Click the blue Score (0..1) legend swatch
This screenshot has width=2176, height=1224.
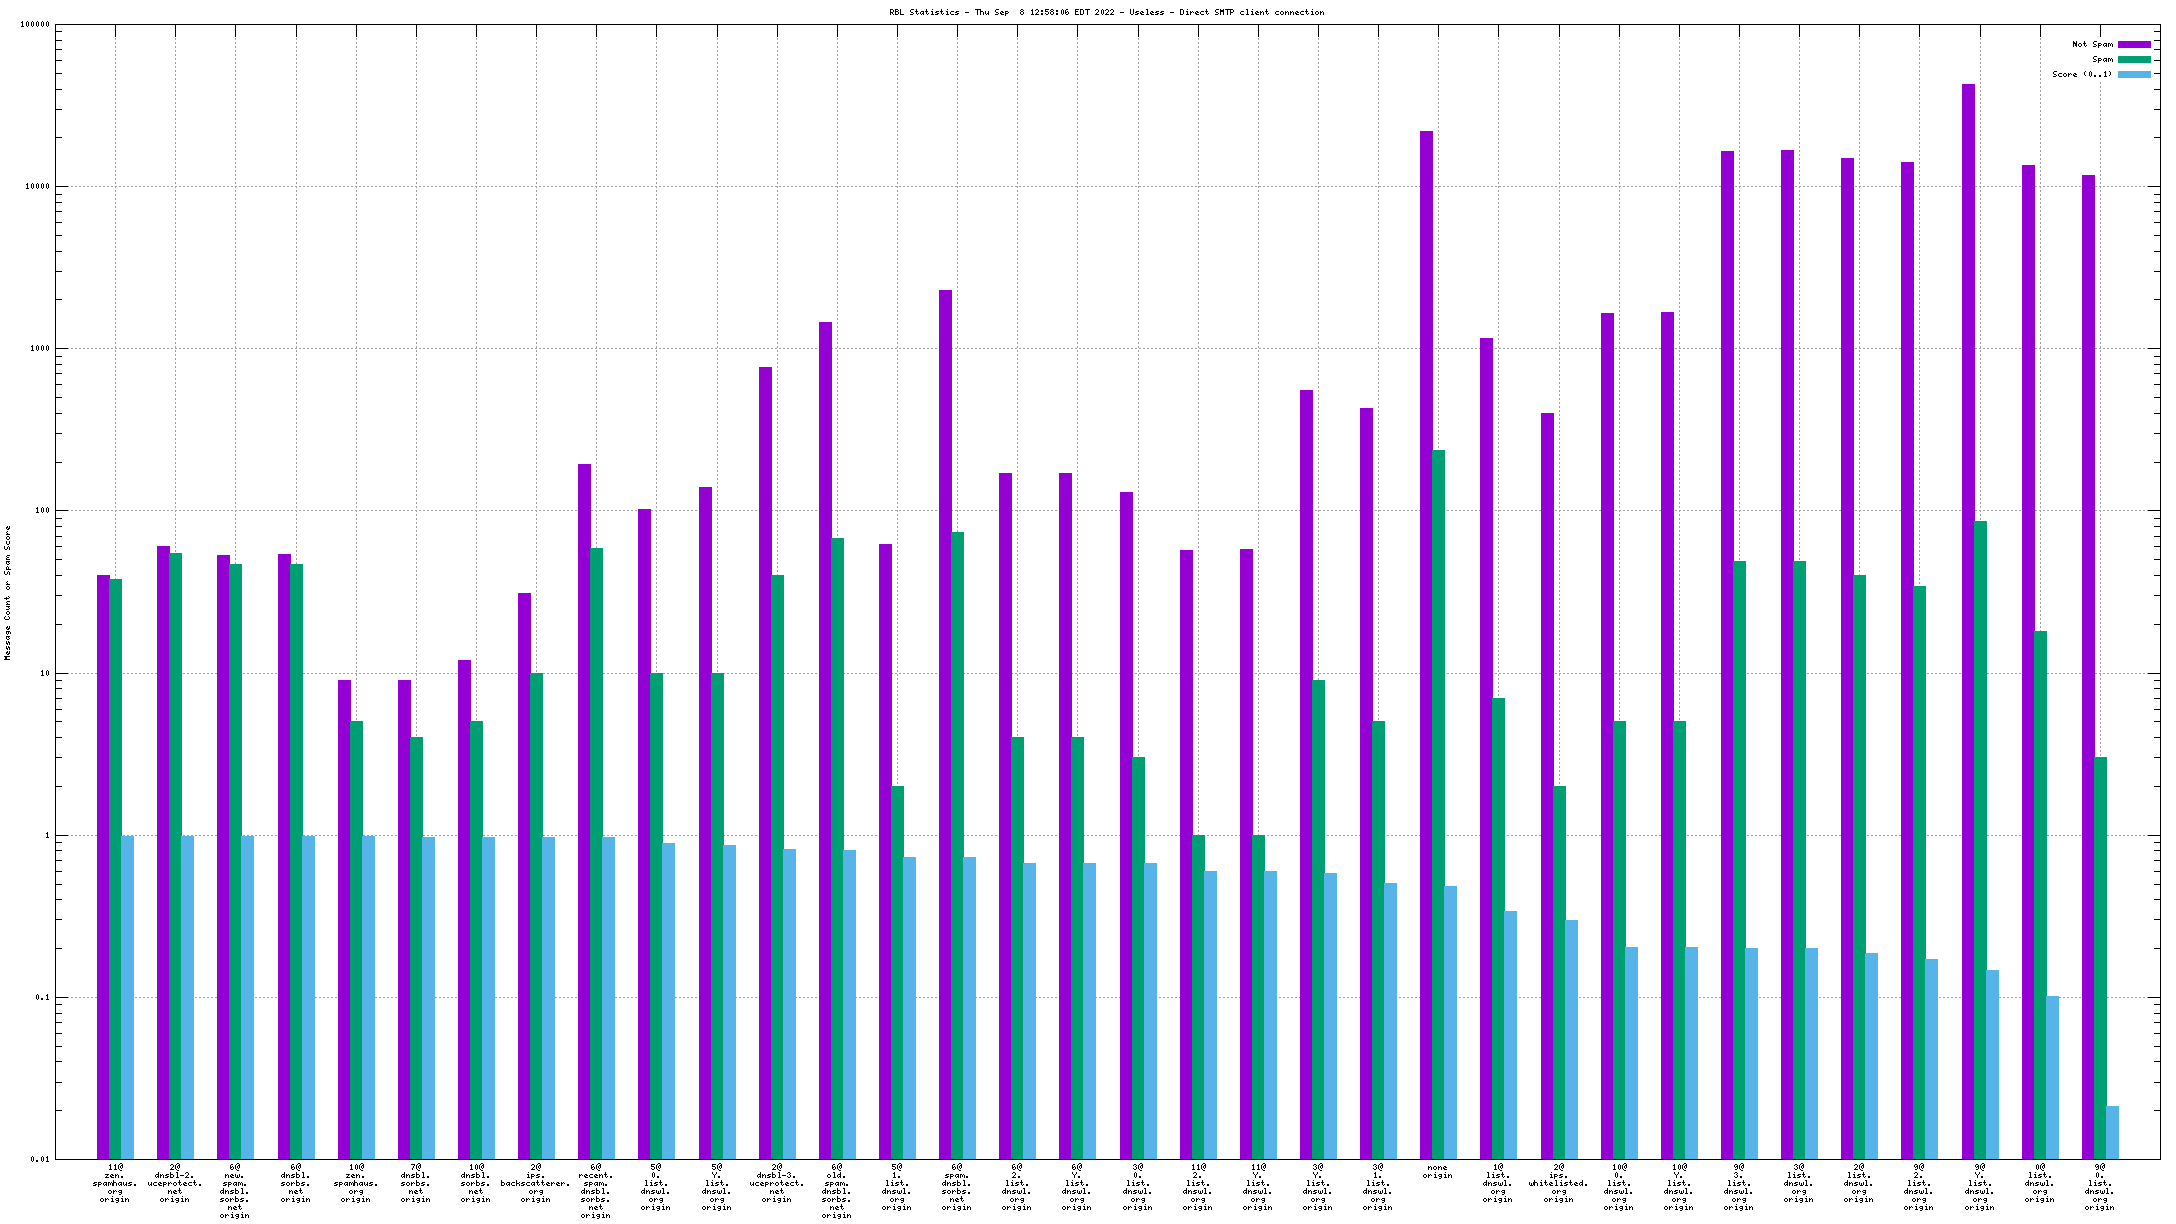[x=2134, y=74]
